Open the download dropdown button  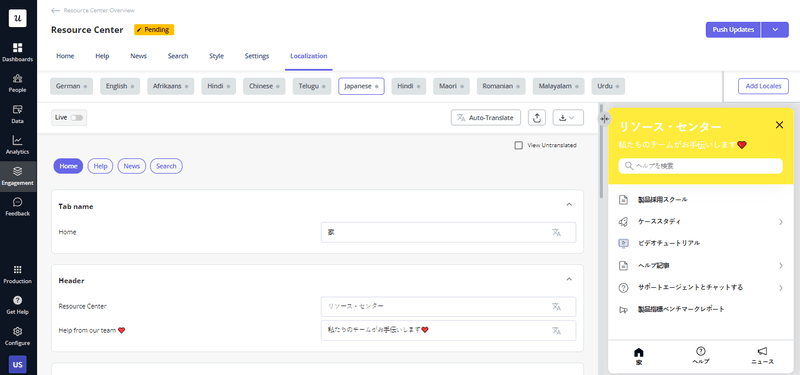point(567,117)
